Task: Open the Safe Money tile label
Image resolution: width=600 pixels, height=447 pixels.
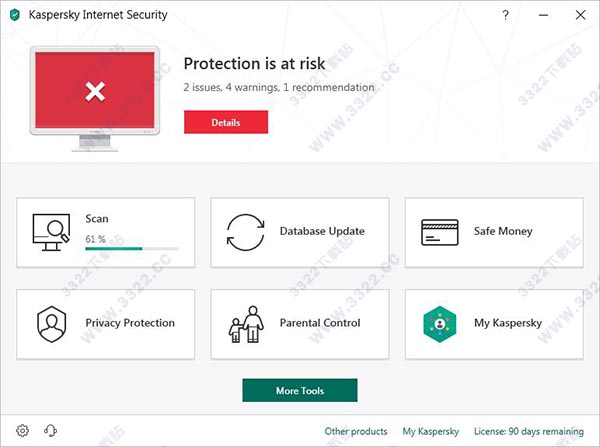Action: point(503,231)
